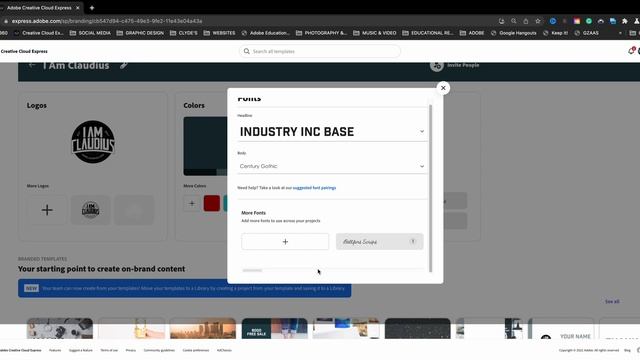The height and width of the screenshot is (360, 640).
Task: Open the desk flat-lay template thumbnail
Action: pos(60,329)
